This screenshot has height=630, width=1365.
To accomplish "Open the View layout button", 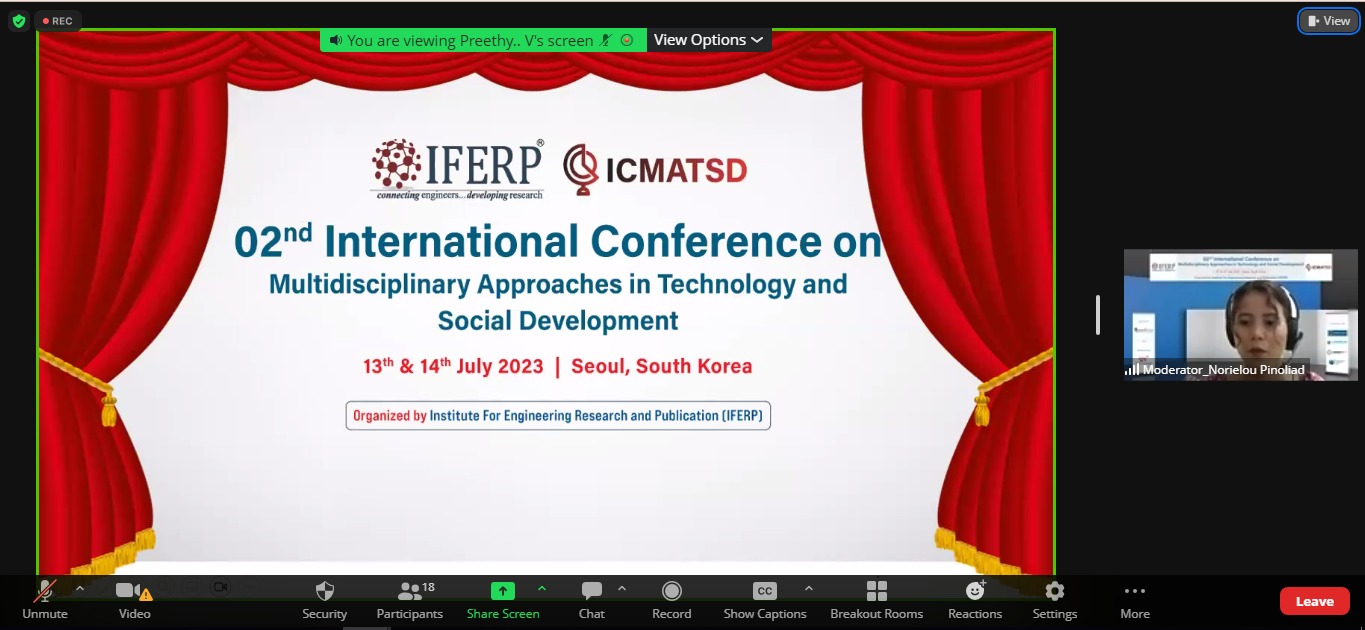I will [1329, 21].
